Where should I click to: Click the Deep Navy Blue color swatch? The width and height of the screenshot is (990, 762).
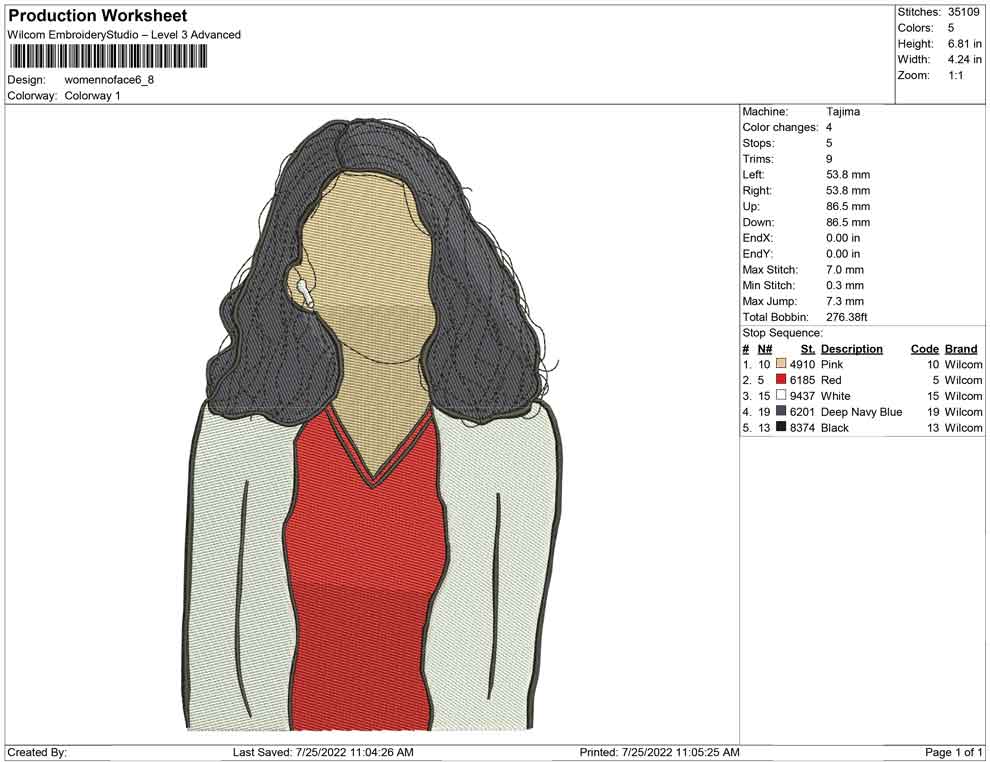tap(781, 412)
